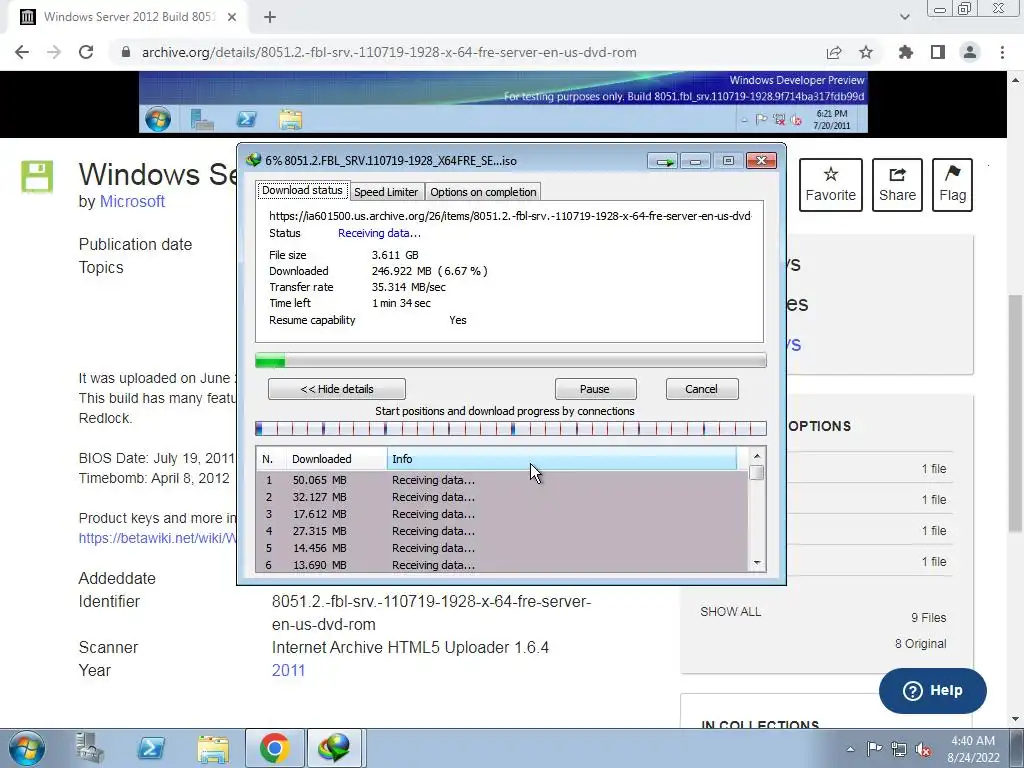Click the site lock icon
This screenshot has width=1024, height=768.
pos(126,52)
